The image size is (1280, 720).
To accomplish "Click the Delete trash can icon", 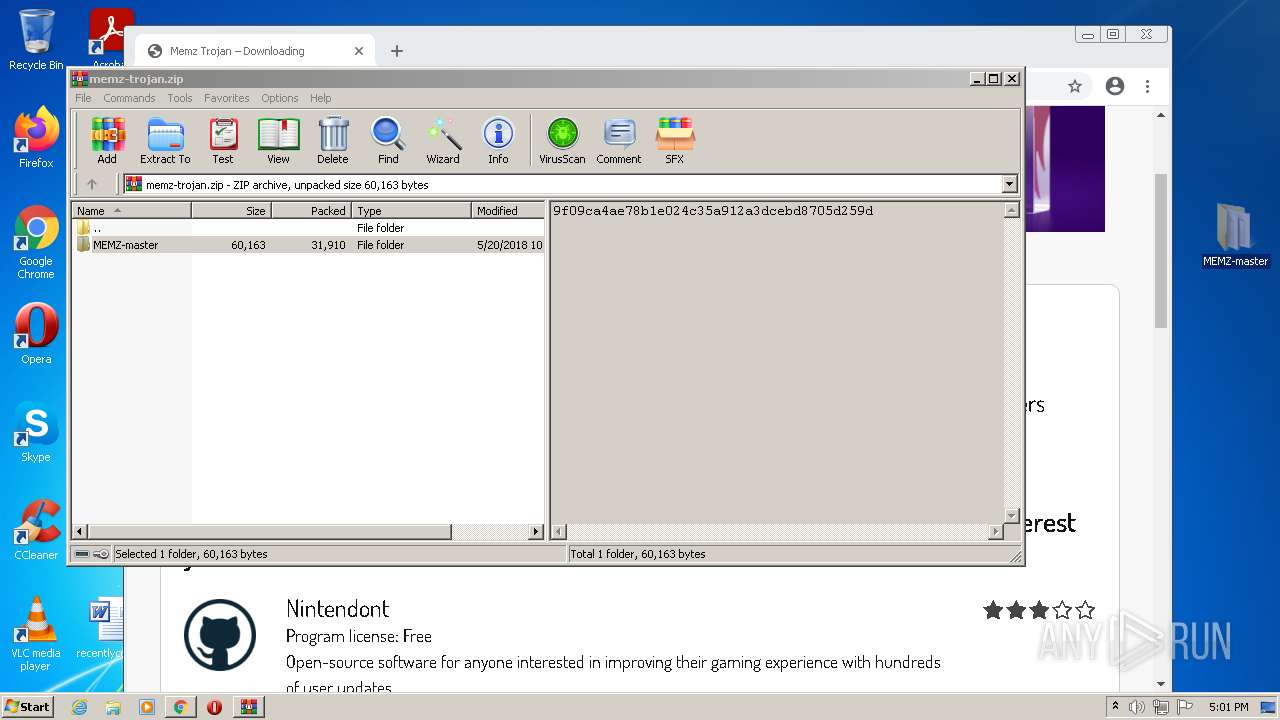I will tap(333, 140).
